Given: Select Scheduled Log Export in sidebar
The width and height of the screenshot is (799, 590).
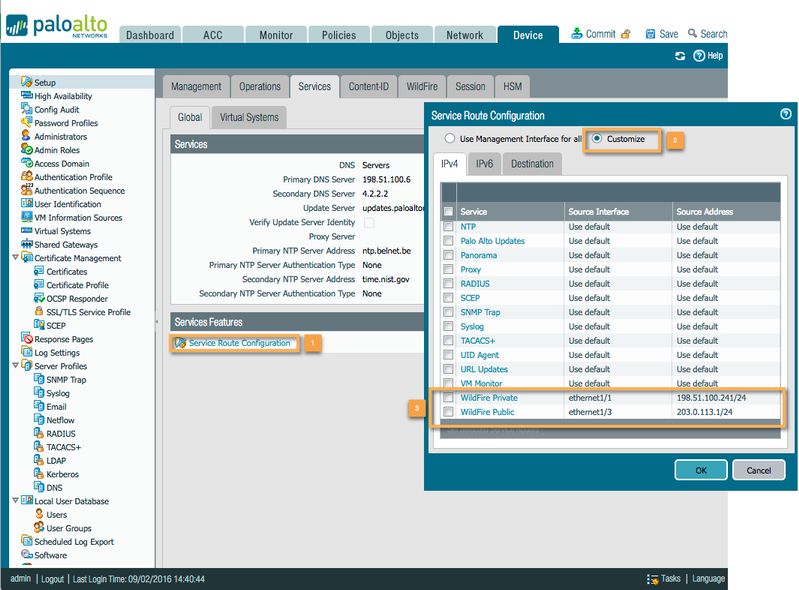Looking at the screenshot, I should (x=74, y=541).
